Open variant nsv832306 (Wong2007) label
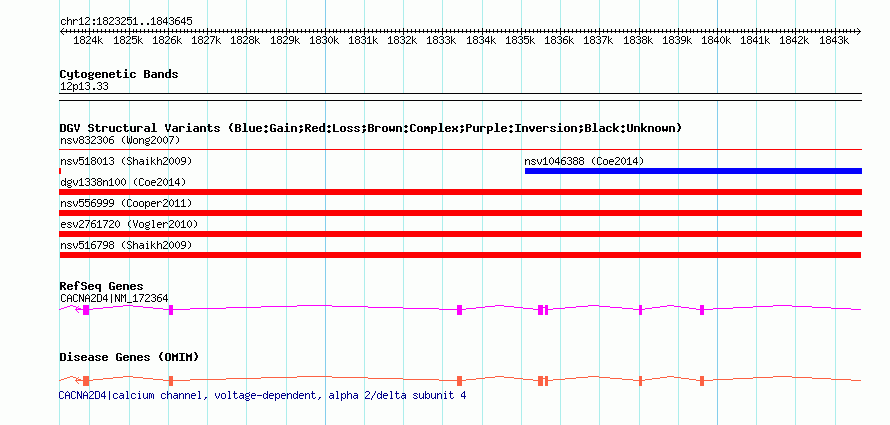The width and height of the screenshot is (890, 425). 120,140
